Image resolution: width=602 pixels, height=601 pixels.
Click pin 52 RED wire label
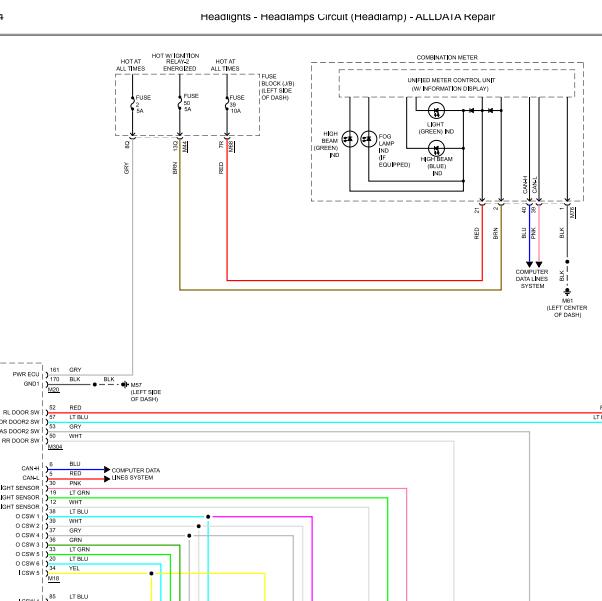tap(65, 407)
